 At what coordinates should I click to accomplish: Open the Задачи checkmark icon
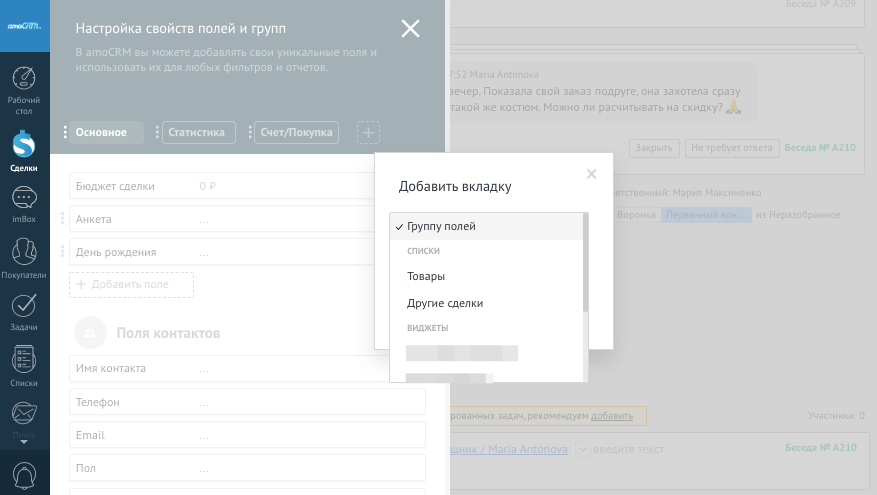24,307
